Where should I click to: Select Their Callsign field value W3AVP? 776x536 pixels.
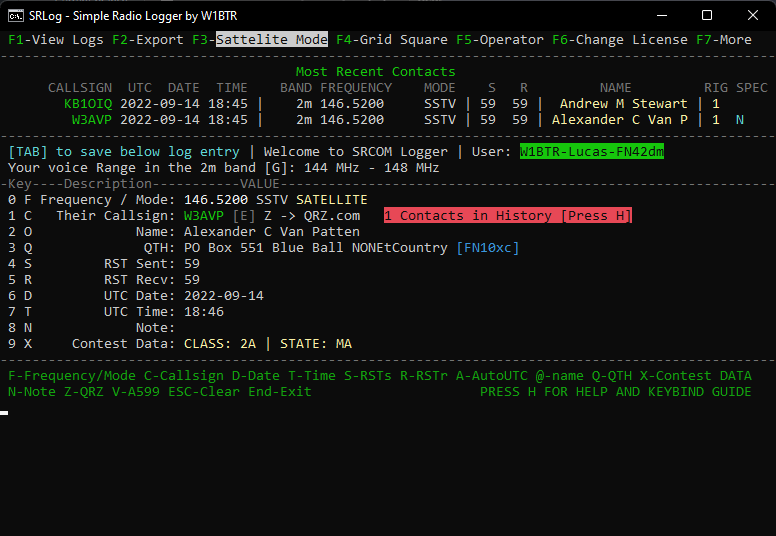(204, 216)
